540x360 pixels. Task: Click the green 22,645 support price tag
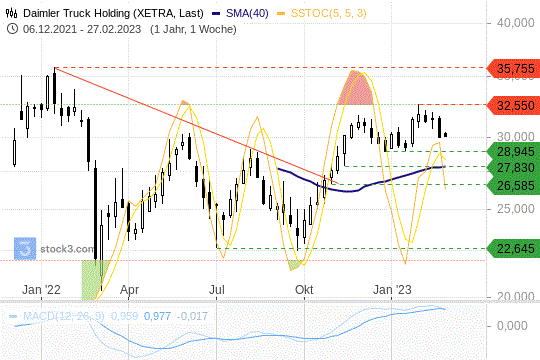[x=513, y=248]
